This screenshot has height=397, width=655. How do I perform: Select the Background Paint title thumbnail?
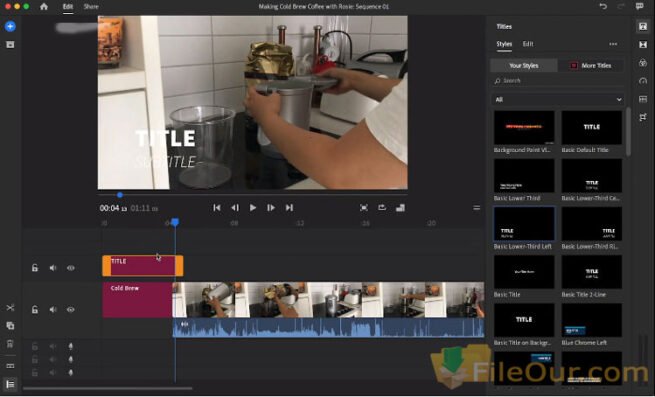click(x=524, y=127)
